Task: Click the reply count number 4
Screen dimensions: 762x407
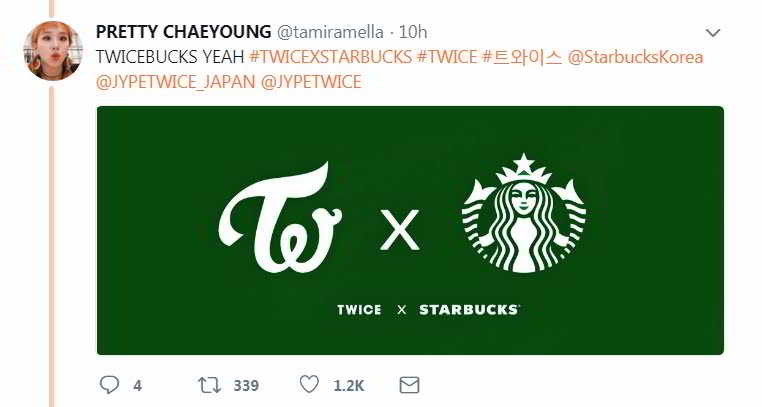Action: pyautogui.click(x=137, y=386)
